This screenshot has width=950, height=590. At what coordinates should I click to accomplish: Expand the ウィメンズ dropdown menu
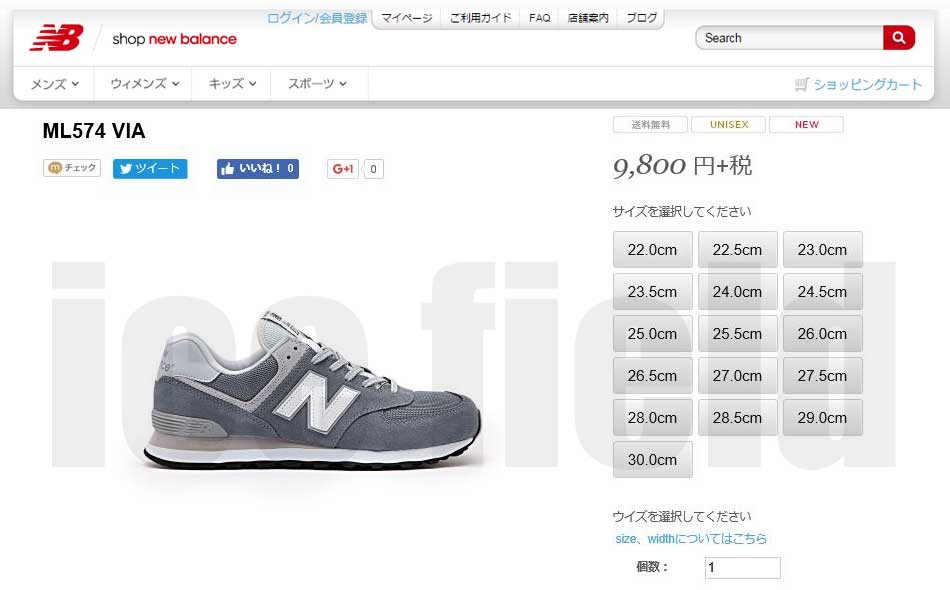tap(144, 84)
